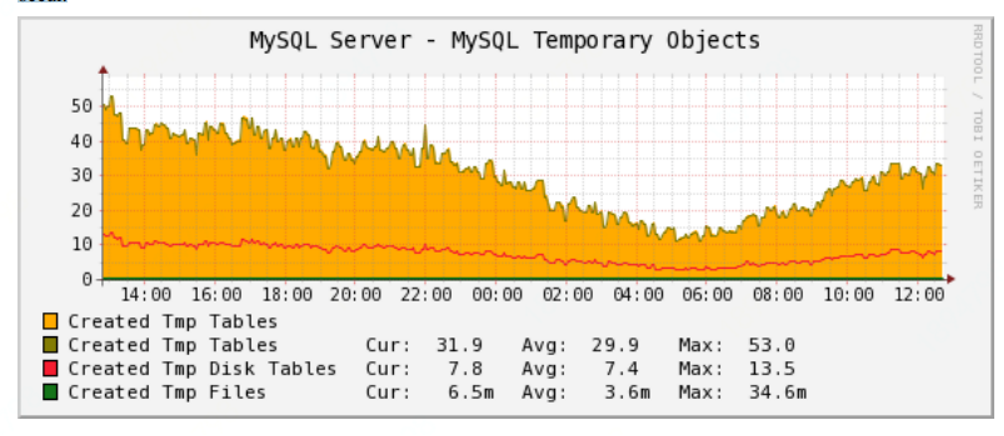The width and height of the screenshot is (1004, 436).
Task: Click the olive Created Tmp Tables legend swatch
Action: (x=51, y=345)
